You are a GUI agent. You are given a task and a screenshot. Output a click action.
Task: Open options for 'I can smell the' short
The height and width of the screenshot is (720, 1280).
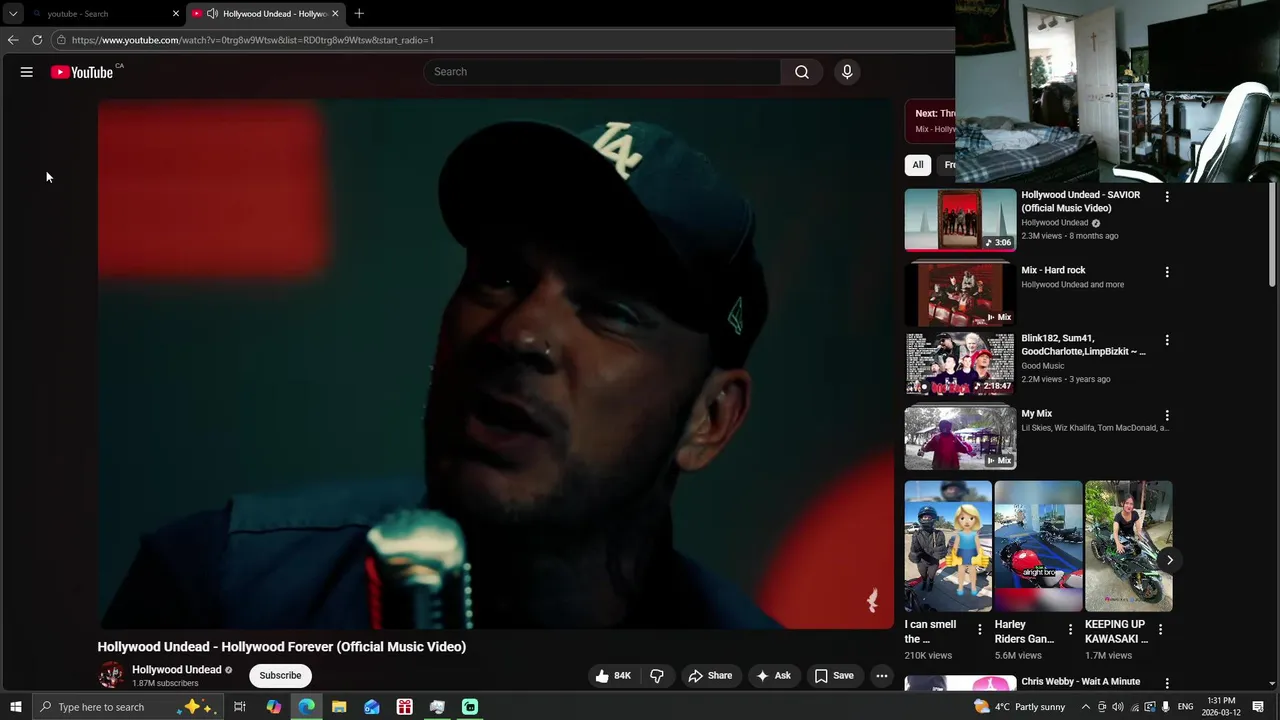(980, 630)
